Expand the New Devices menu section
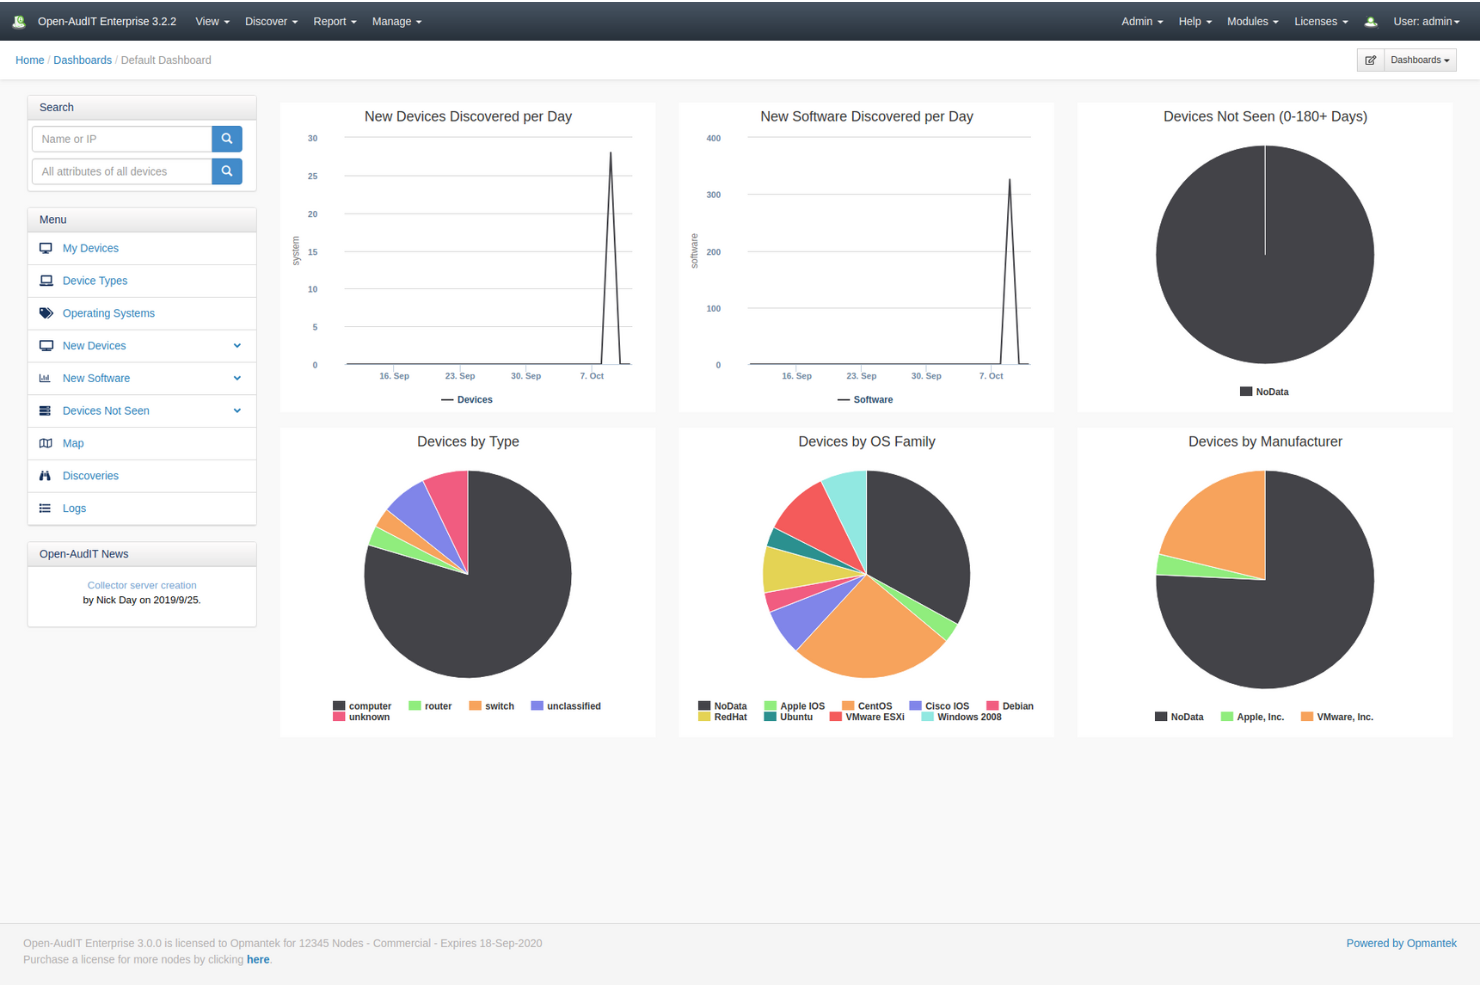1480x987 pixels. click(237, 345)
